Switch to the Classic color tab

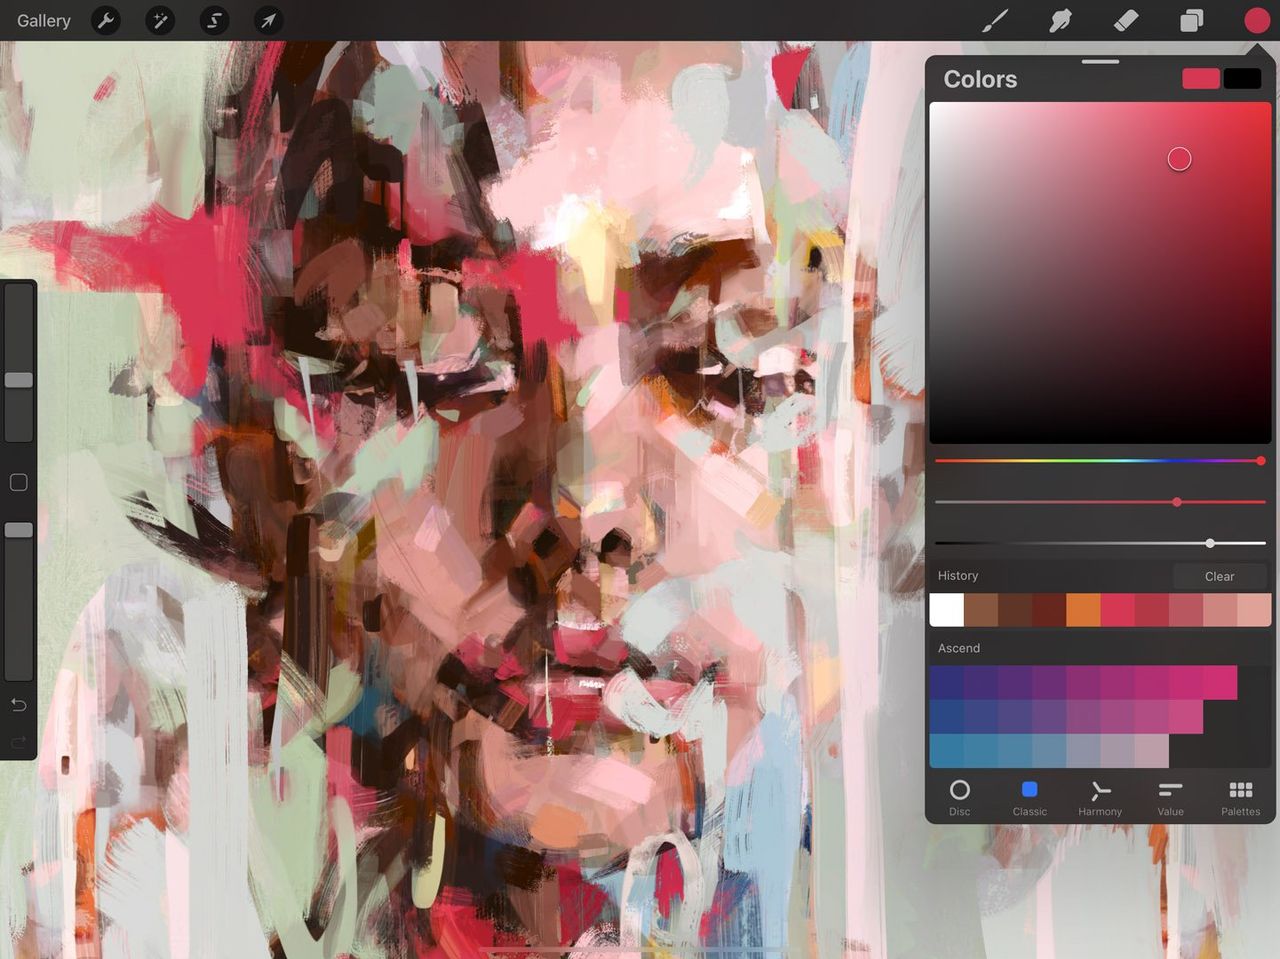tap(1029, 797)
